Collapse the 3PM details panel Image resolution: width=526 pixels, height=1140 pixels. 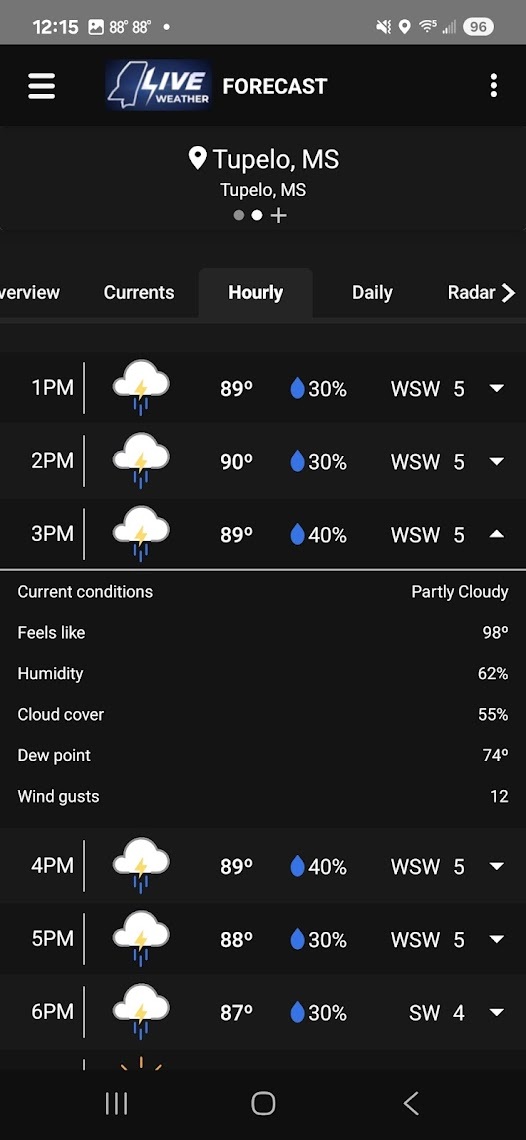497,534
